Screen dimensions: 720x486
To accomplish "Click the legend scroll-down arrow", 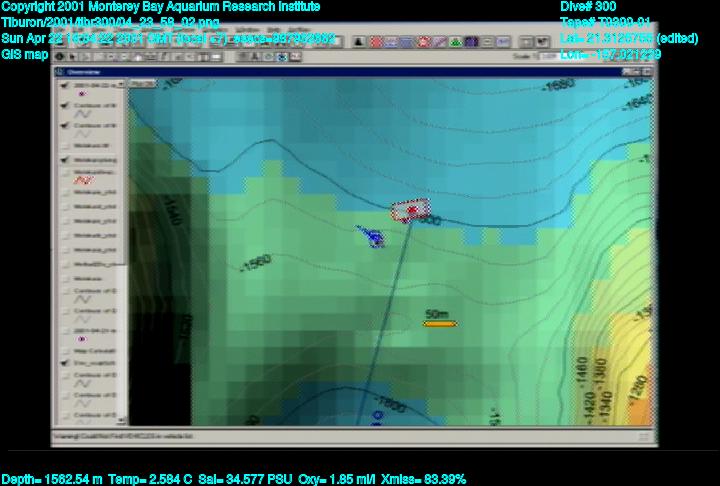I will 121,420.
